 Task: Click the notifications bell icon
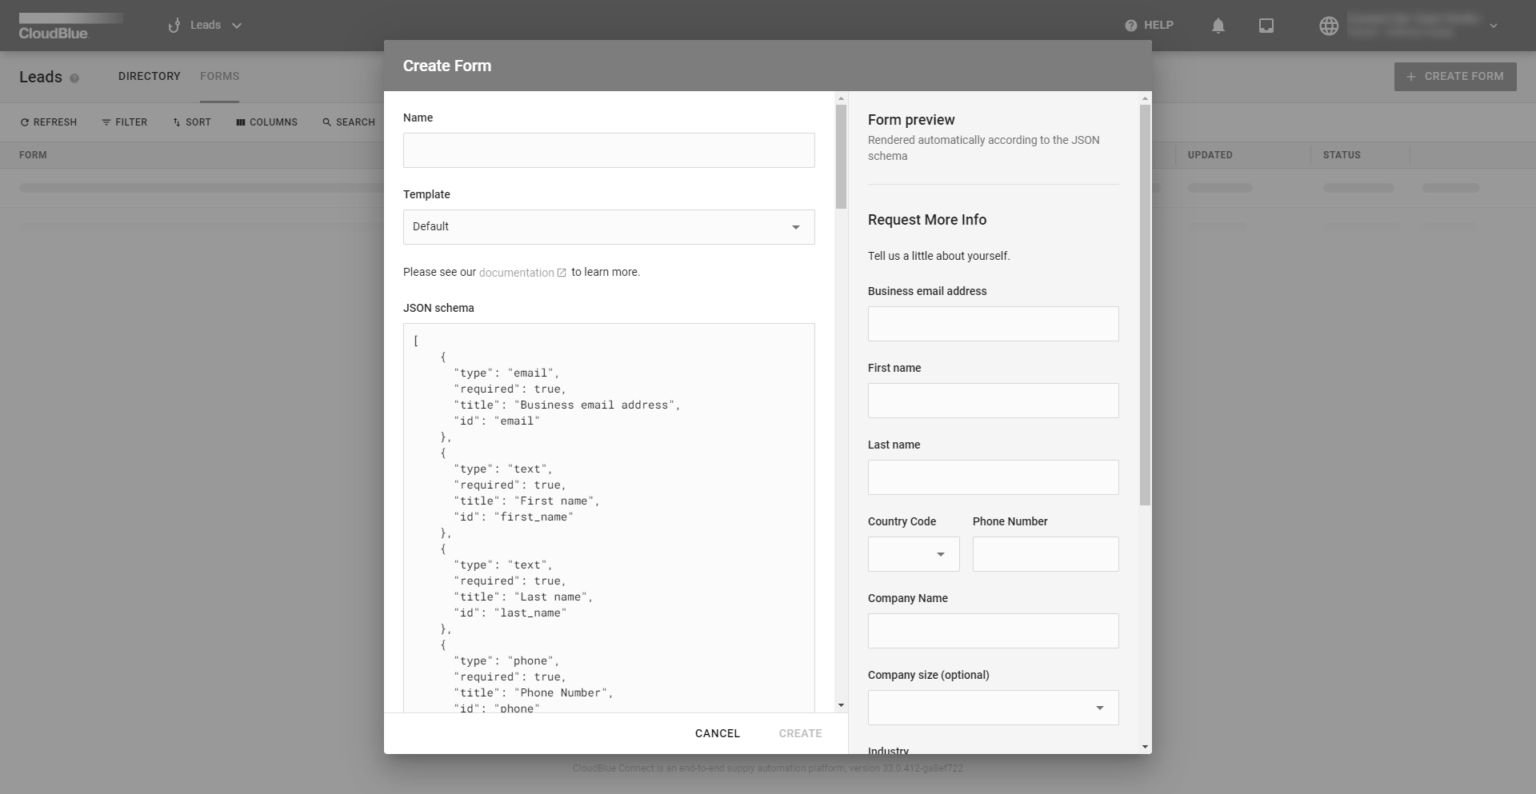click(x=1218, y=26)
